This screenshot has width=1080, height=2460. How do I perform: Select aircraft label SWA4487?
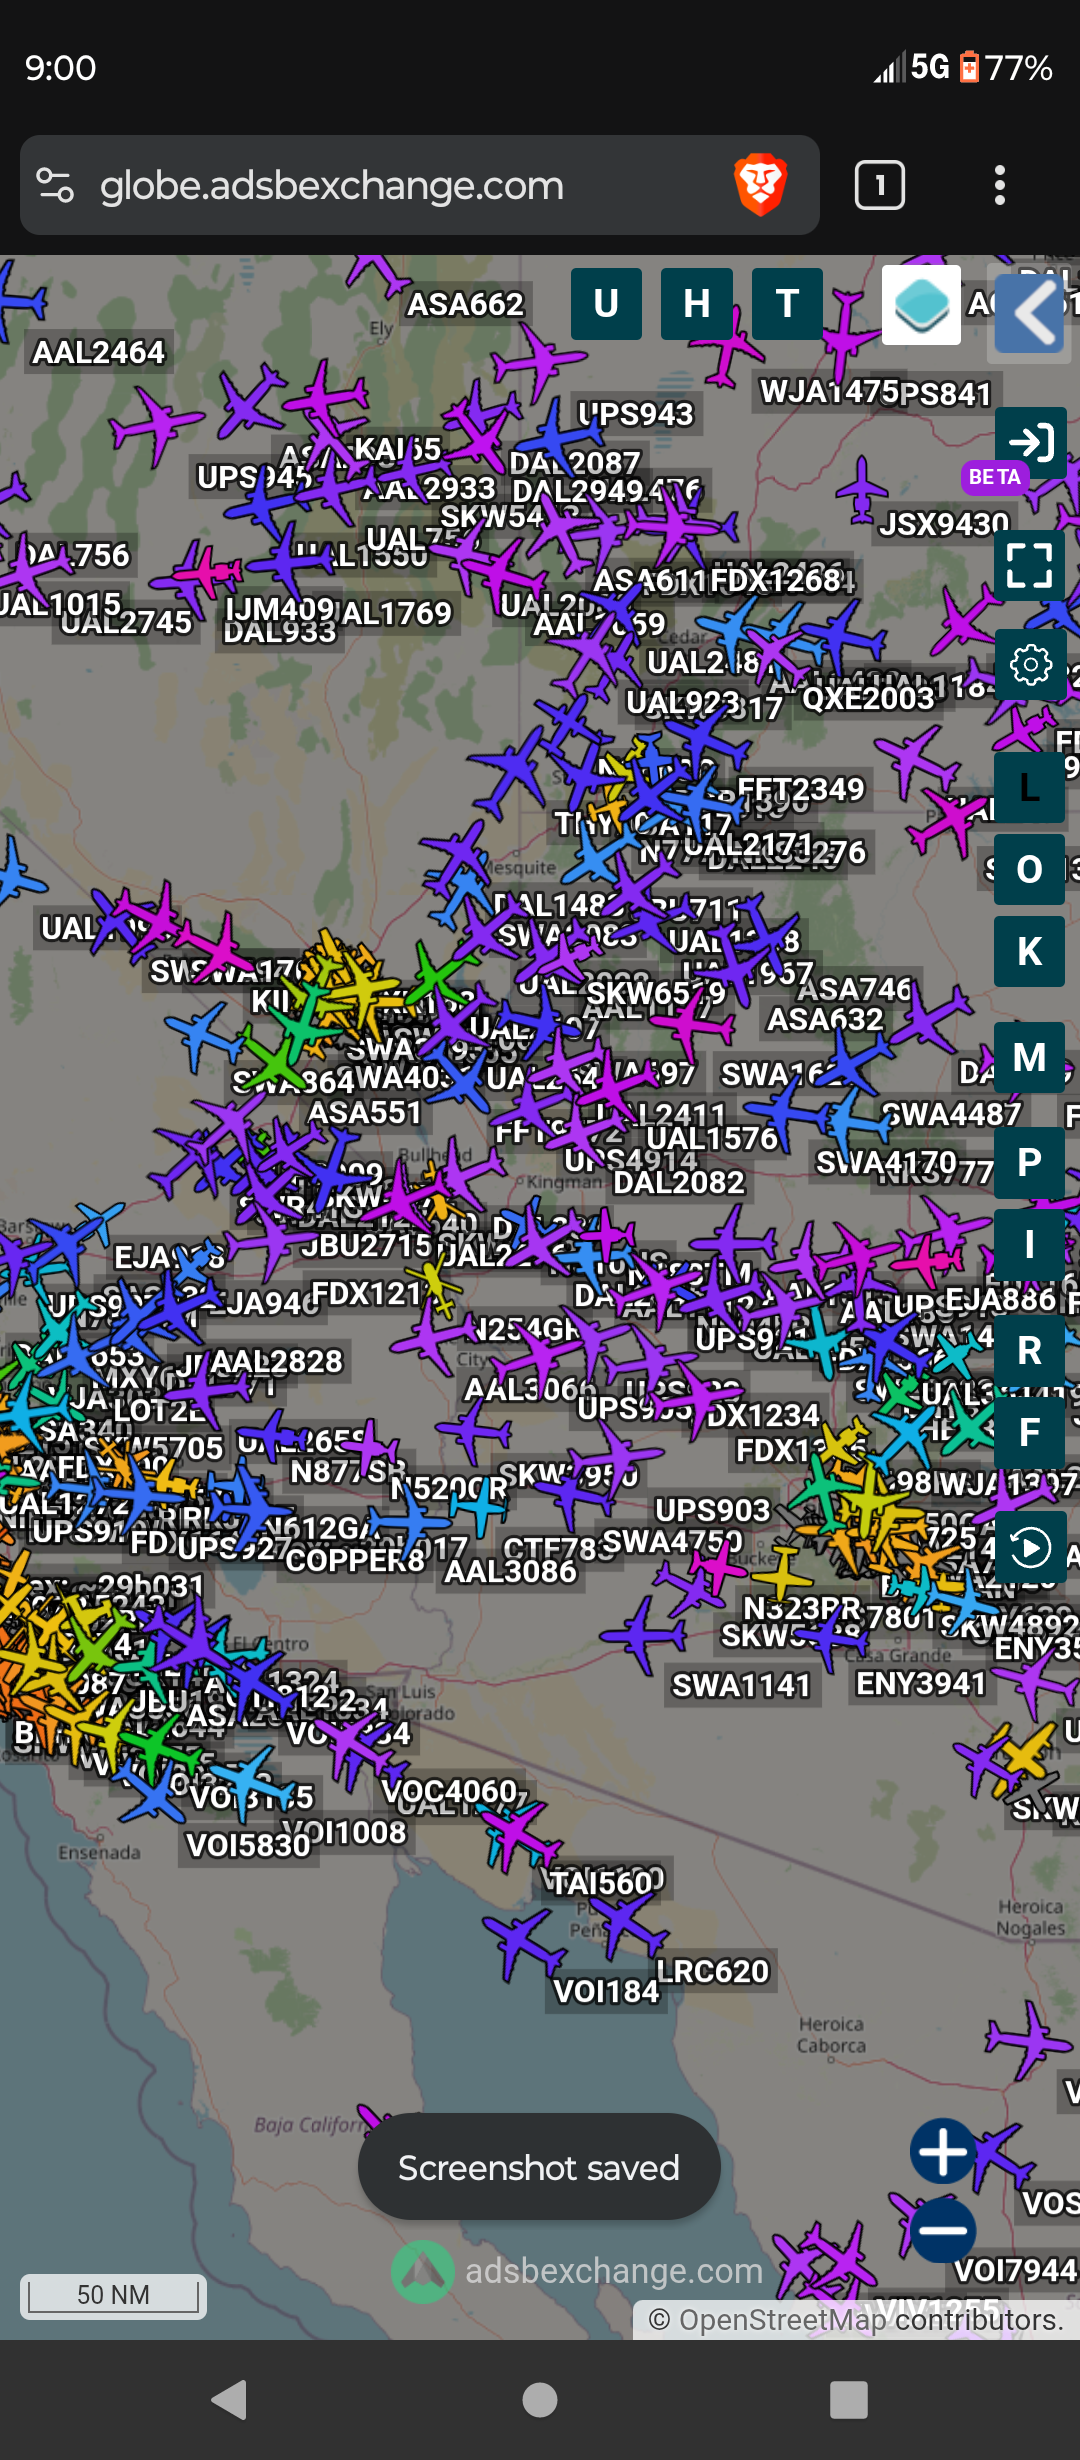[x=952, y=1114]
